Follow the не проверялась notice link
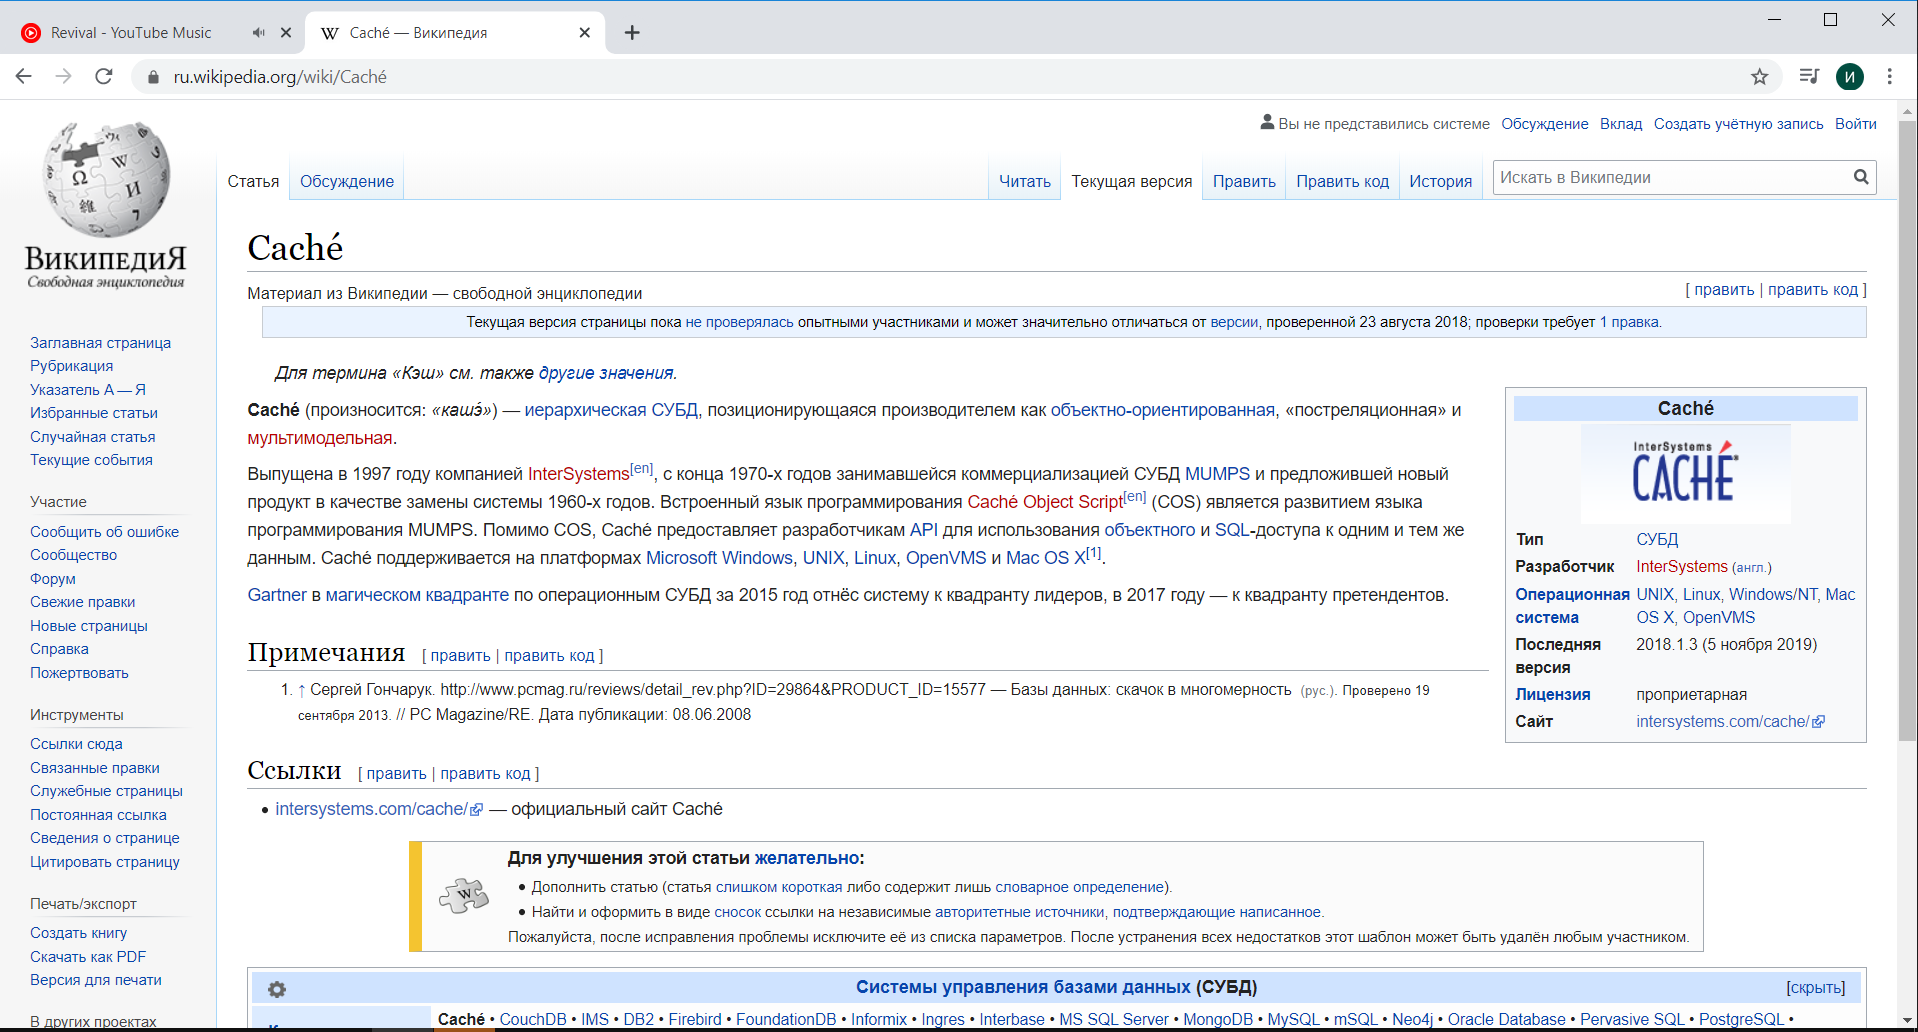The image size is (1918, 1032). click(x=739, y=322)
